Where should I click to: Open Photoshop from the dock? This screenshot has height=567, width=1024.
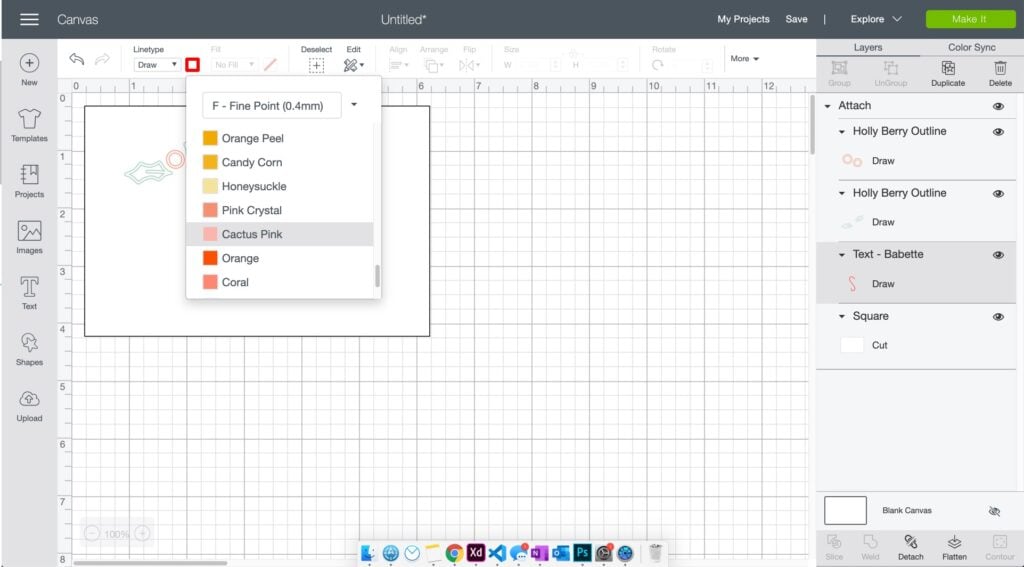point(582,553)
